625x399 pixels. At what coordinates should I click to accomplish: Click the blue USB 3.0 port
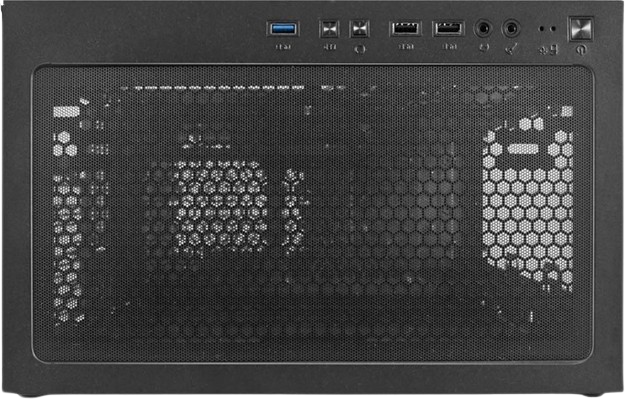pyautogui.click(x=283, y=29)
